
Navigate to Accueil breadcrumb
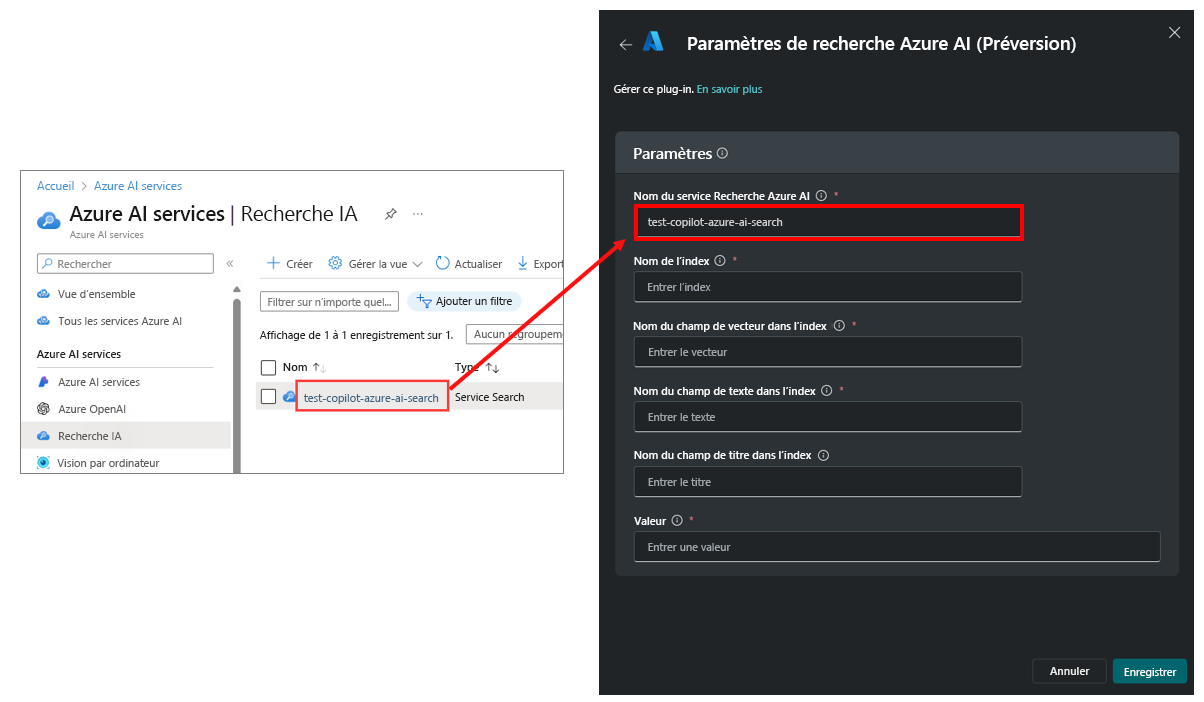[55, 185]
